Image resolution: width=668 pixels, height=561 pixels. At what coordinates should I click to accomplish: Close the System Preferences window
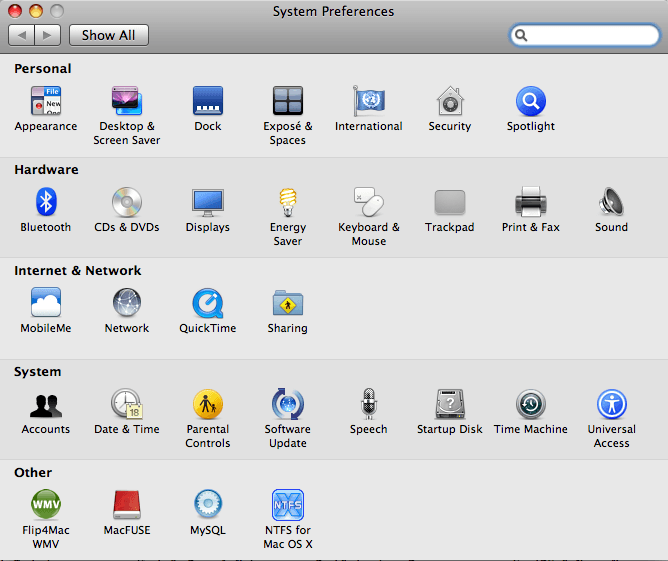click(15, 11)
